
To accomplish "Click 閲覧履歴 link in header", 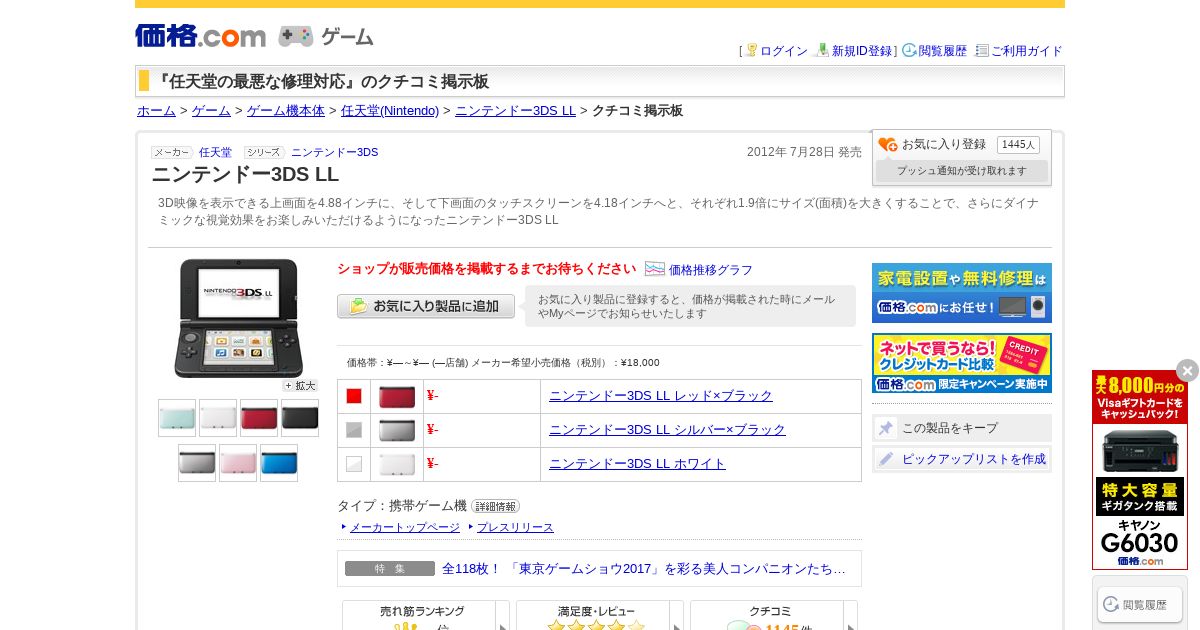I will (943, 51).
